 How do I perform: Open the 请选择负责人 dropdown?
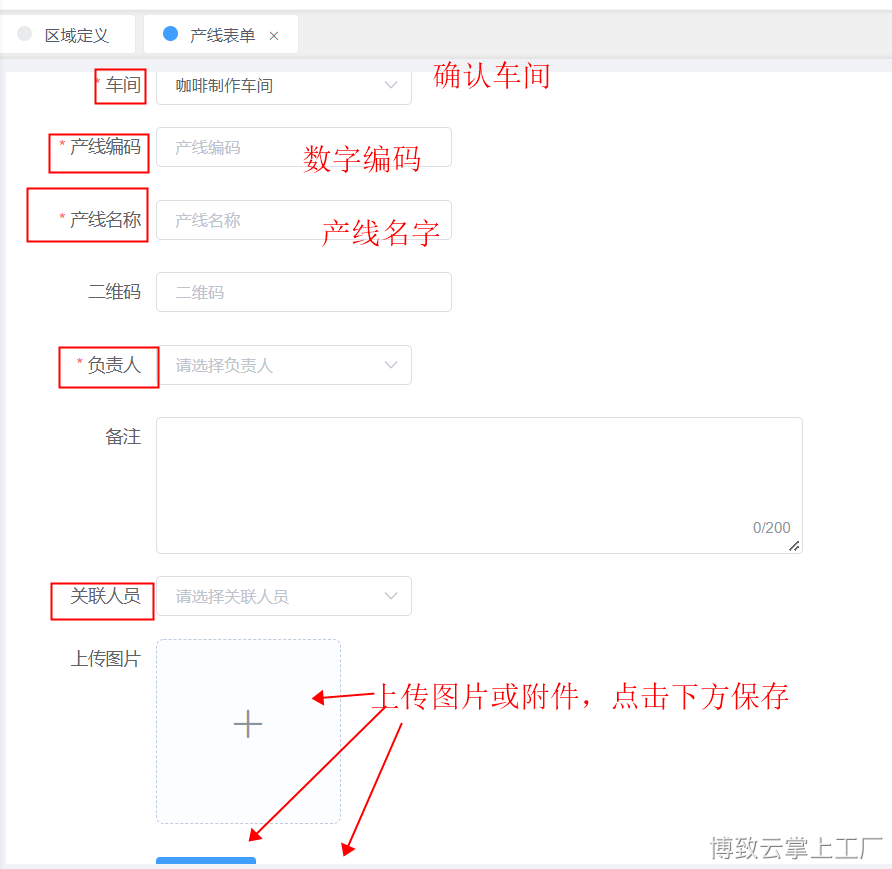pos(284,365)
